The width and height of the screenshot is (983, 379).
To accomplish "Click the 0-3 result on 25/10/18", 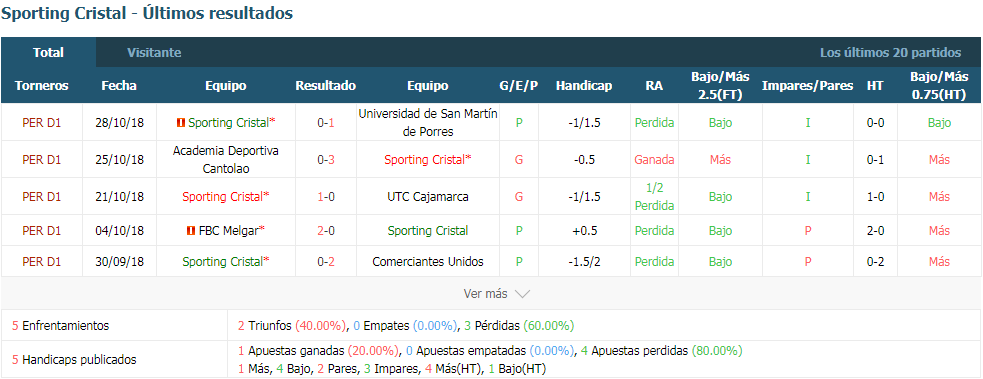I will (326, 160).
